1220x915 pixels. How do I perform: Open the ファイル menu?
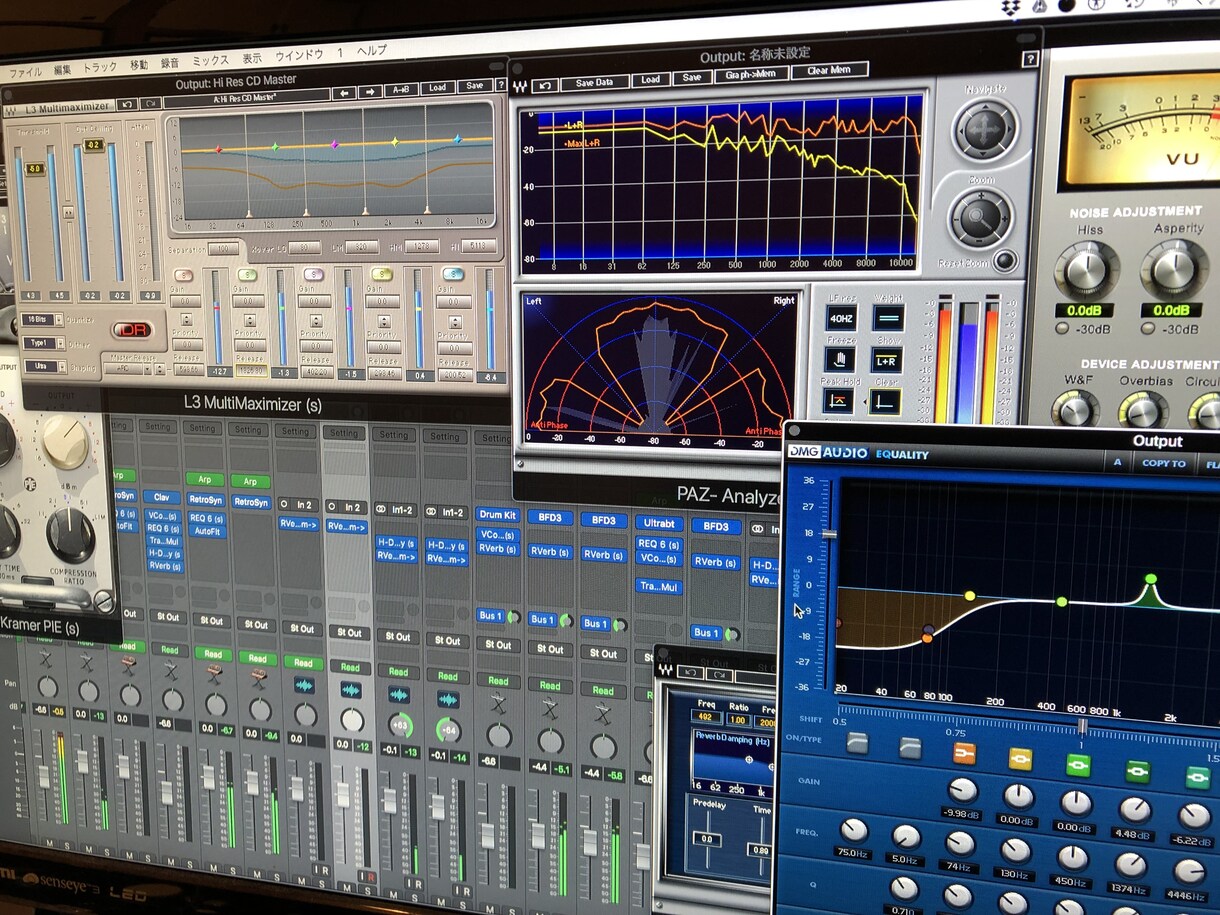pos(25,72)
